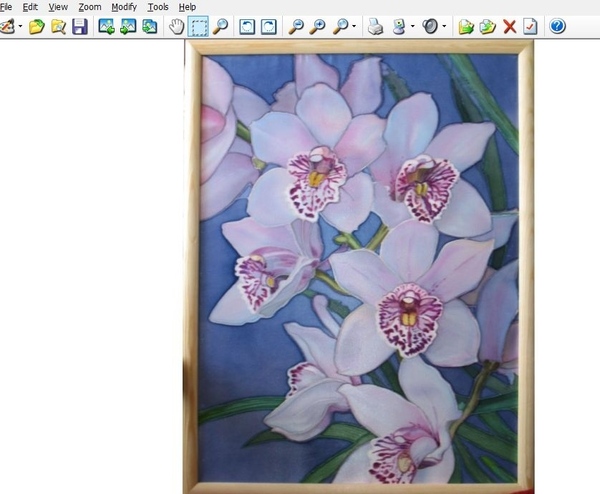The width and height of the screenshot is (600, 494).
Task: Click the folder with green arrow icon
Action: tap(466, 26)
